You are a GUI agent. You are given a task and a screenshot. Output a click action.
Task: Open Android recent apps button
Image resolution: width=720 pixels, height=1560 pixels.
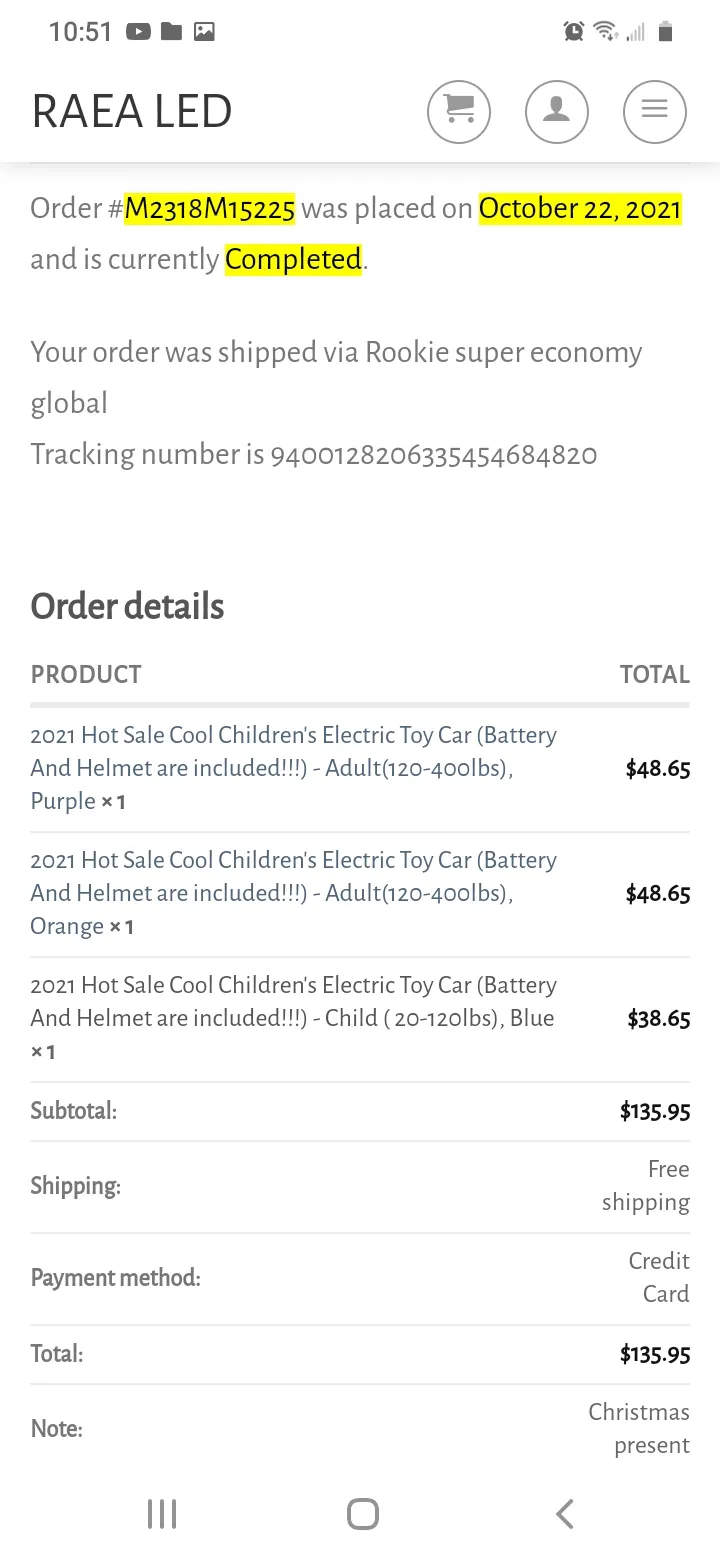click(x=162, y=1514)
